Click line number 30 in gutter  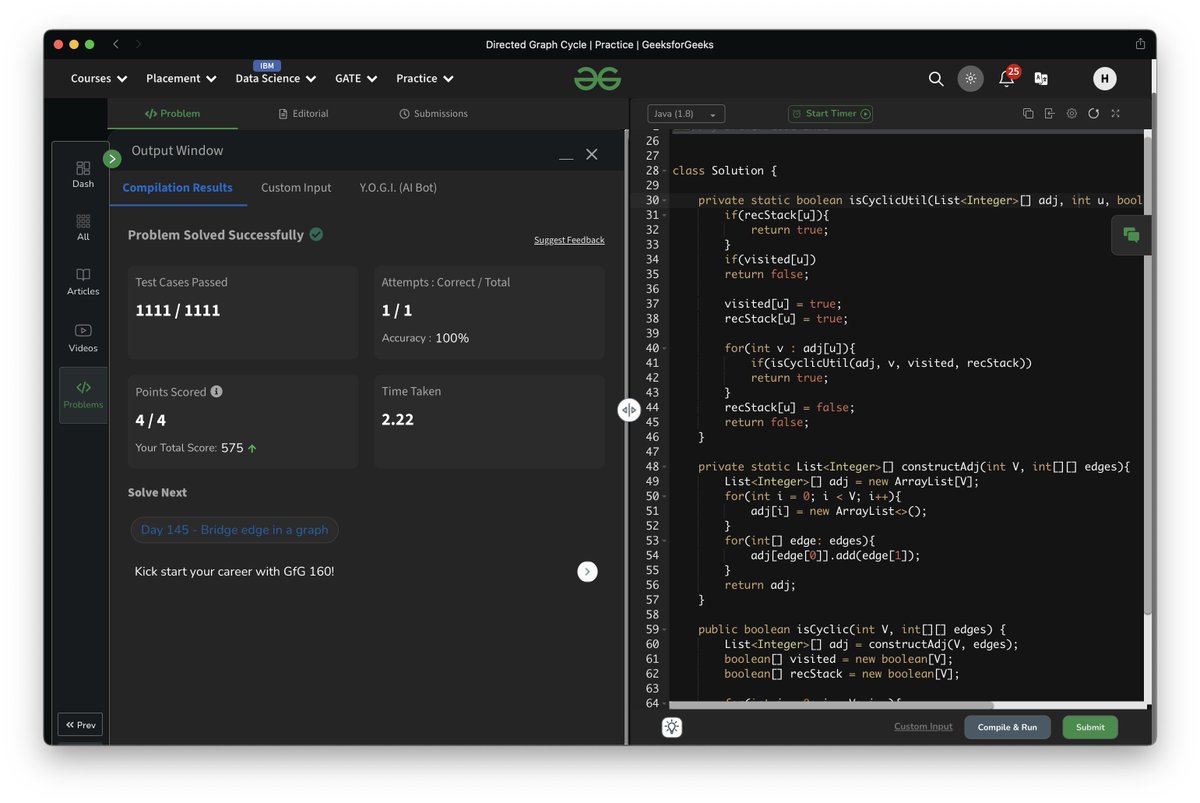point(652,200)
